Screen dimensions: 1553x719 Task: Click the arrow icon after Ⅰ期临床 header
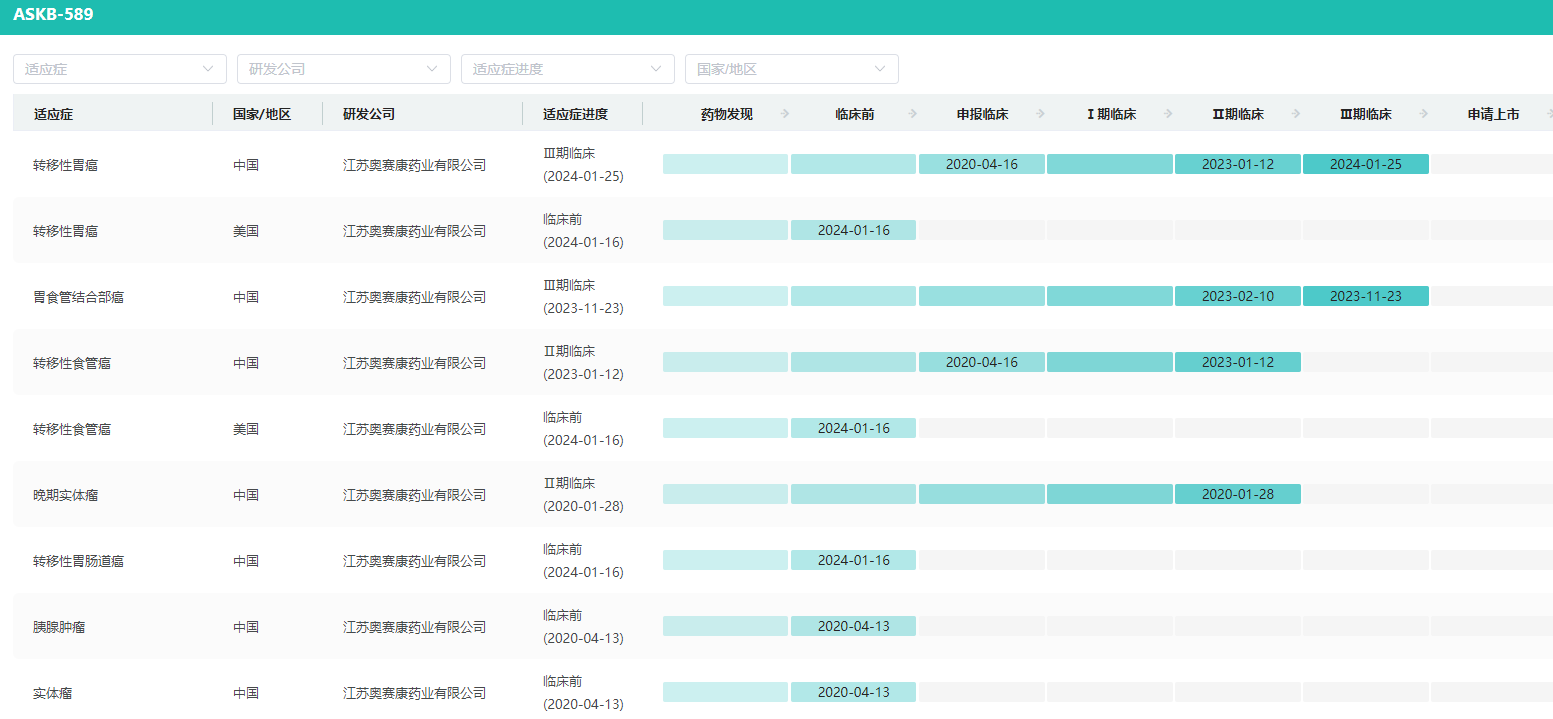coord(1169,114)
